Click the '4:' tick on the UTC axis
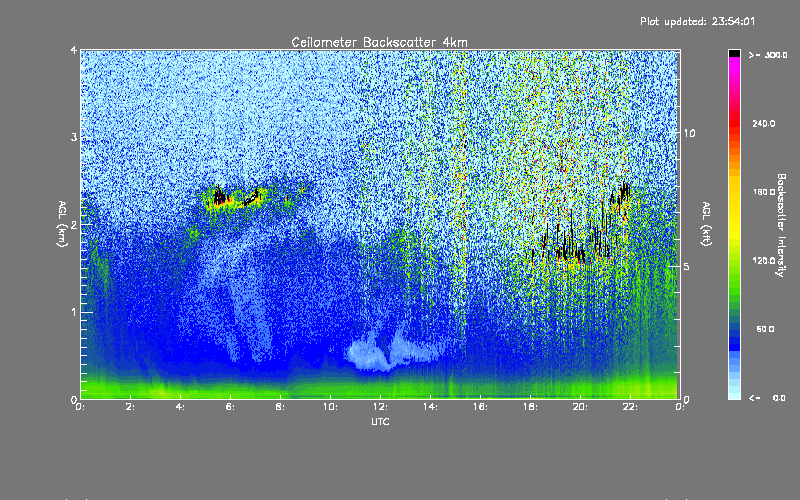800x500 pixels. pyautogui.click(x=180, y=407)
